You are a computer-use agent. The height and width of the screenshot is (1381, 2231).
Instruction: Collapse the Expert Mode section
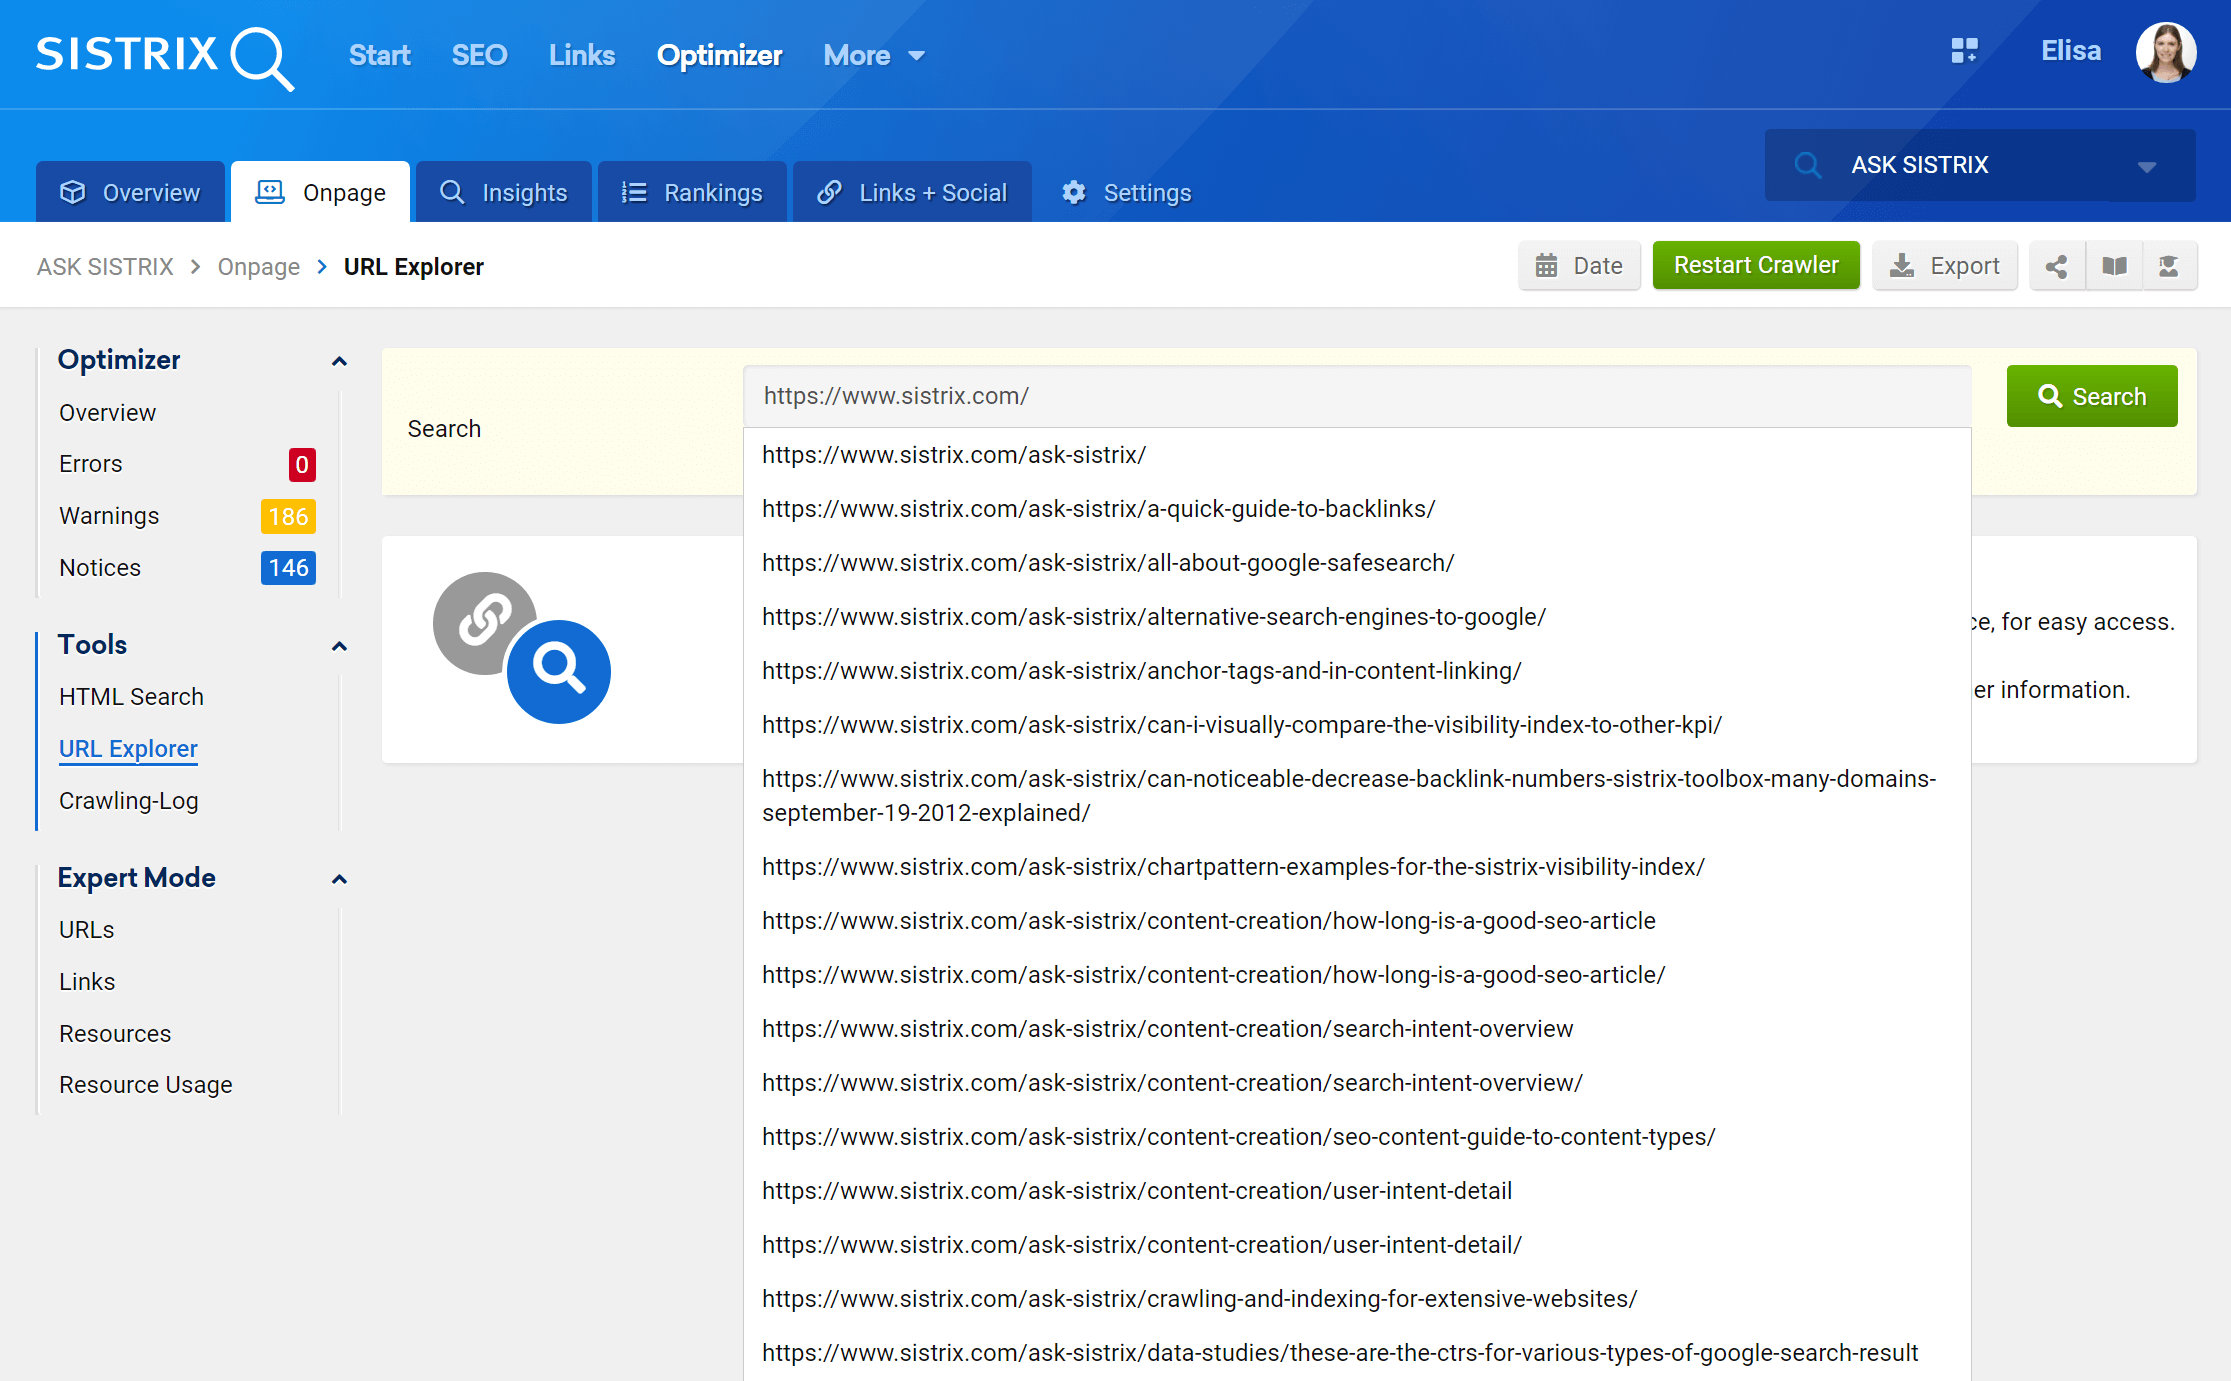(x=339, y=879)
